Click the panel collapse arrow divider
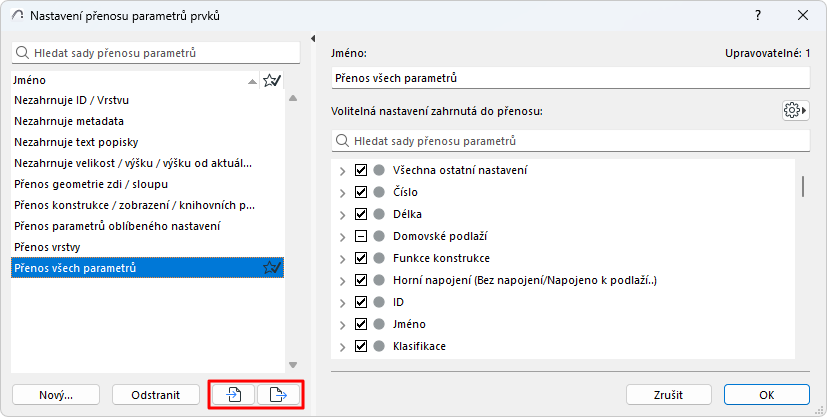This screenshot has height=417, width=827. (x=313, y=39)
